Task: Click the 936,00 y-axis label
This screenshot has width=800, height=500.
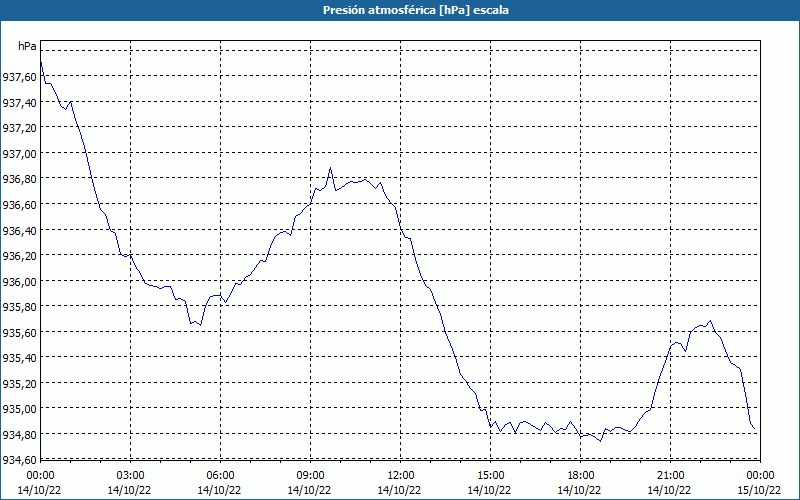Action: (19, 281)
